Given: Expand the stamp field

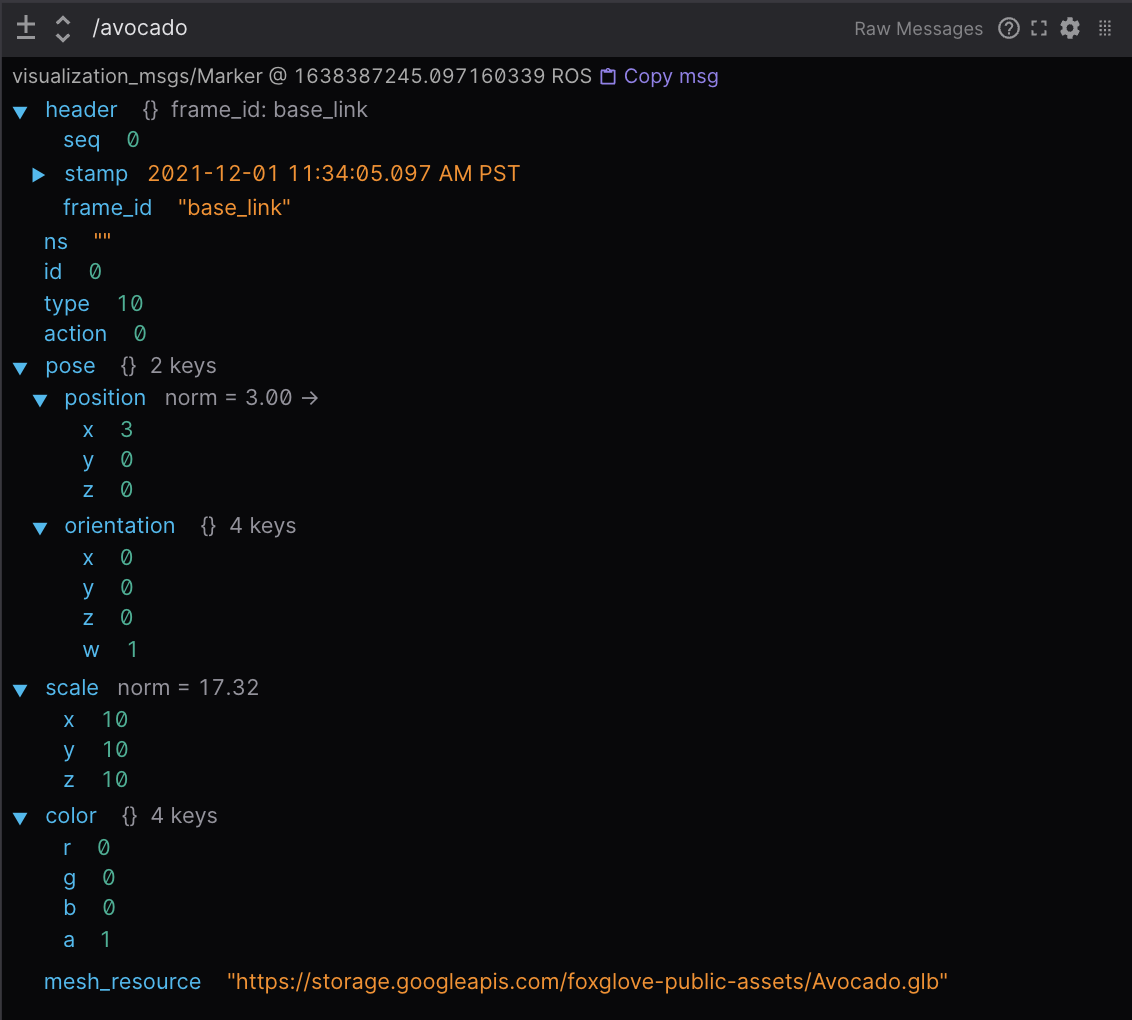Looking at the screenshot, I should (39, 175).
